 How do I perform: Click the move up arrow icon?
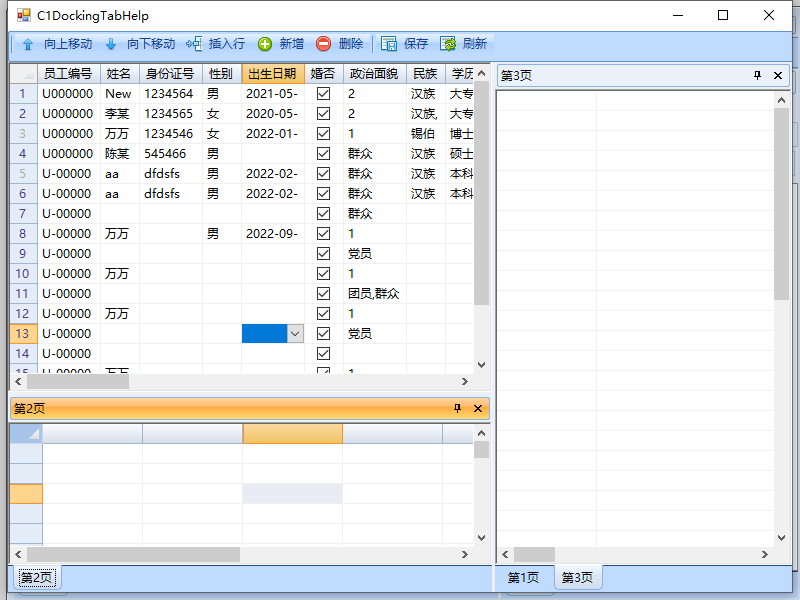point(28,44)
